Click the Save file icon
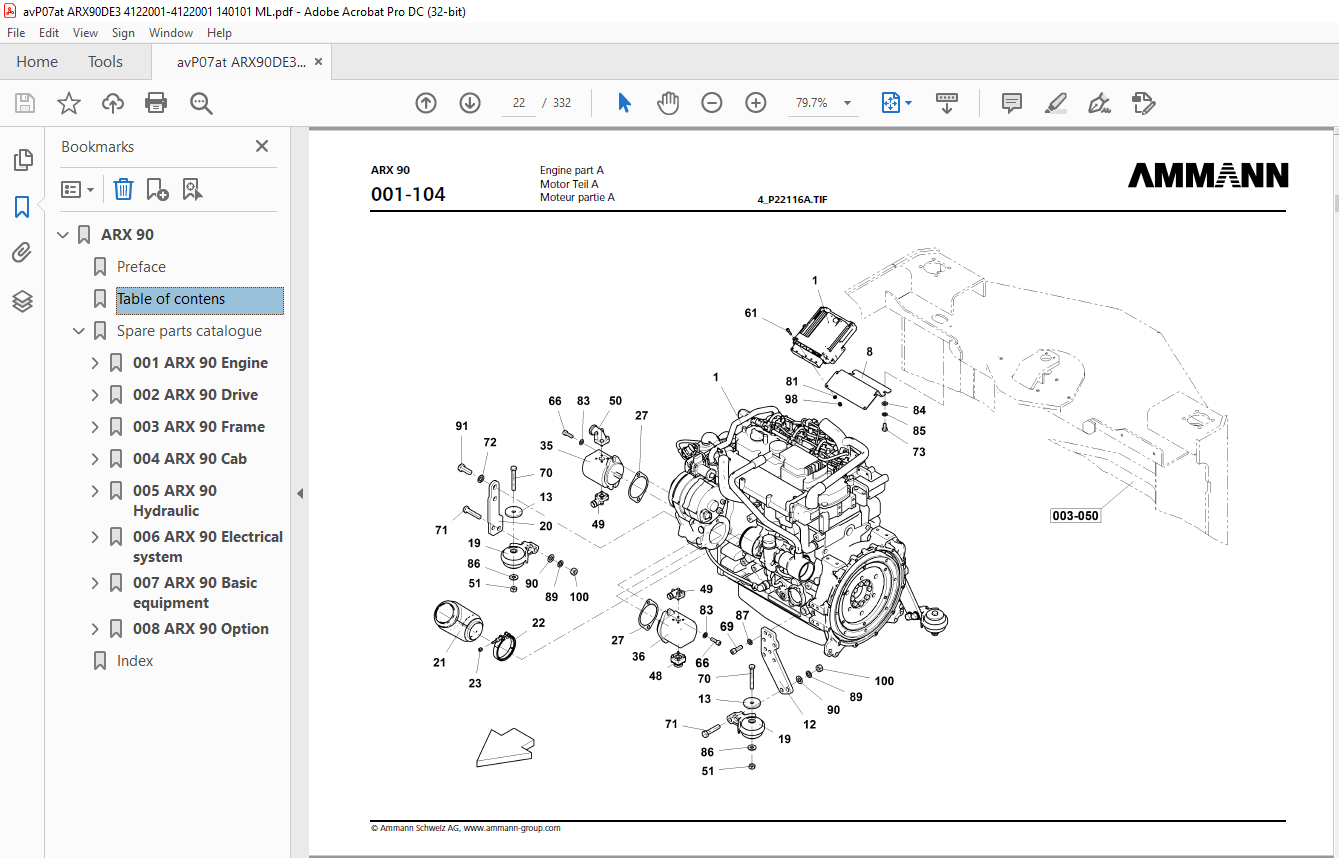The height and width of the screenshot is (858, 1339). click(x=25, y=103)
